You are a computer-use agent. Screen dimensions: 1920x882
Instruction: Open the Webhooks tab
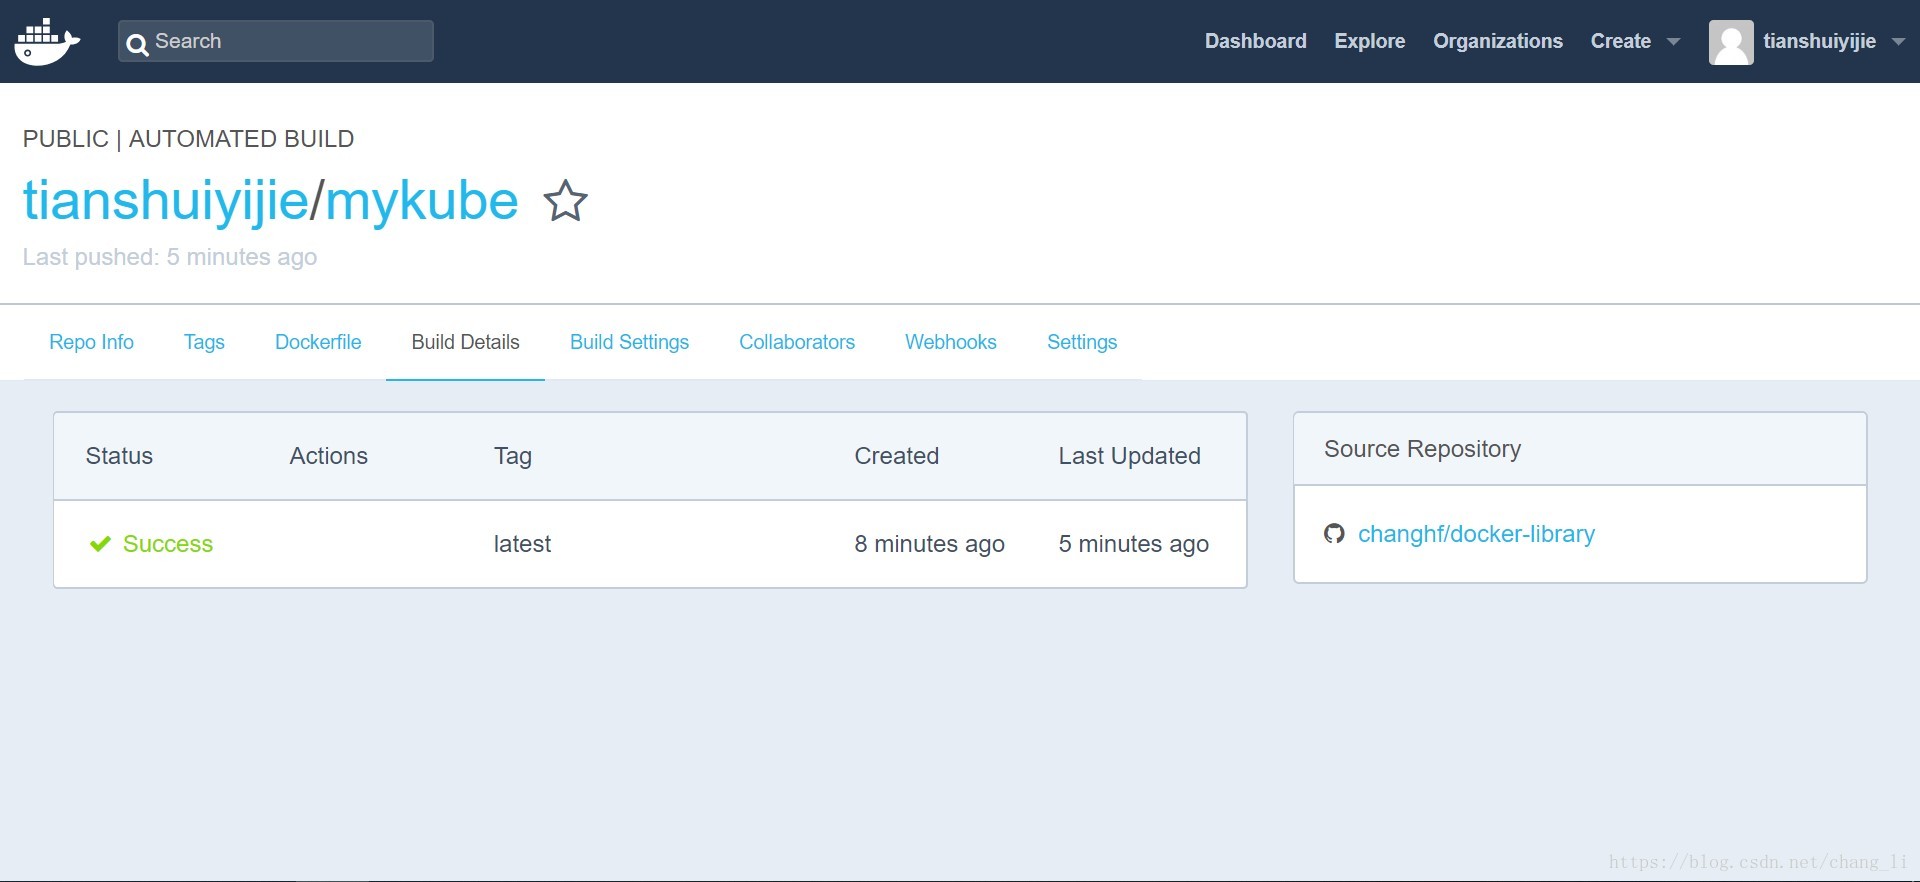tap(951, 342)
